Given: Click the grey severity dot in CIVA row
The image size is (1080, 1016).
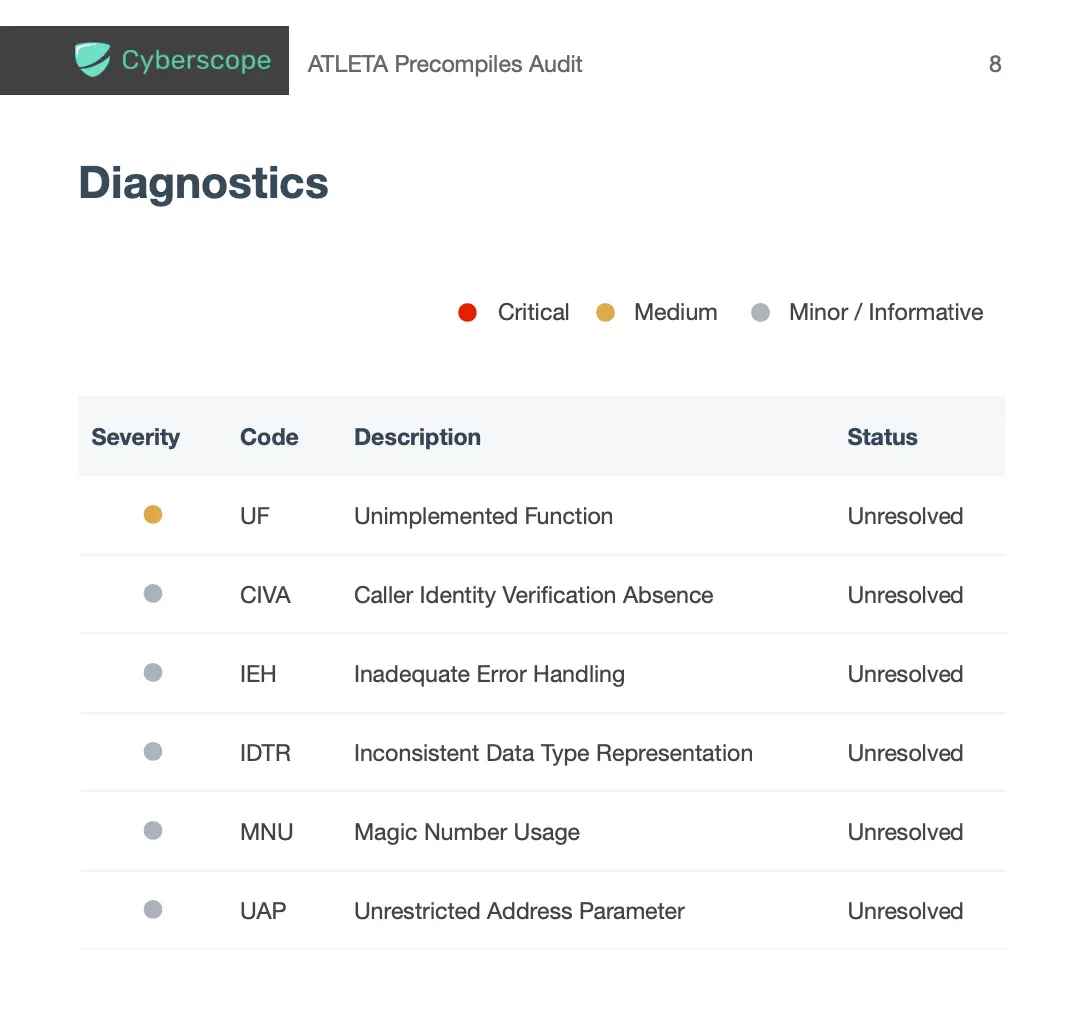Looking at the screenshot, I should pyautogui.click(x=153, y=594).
